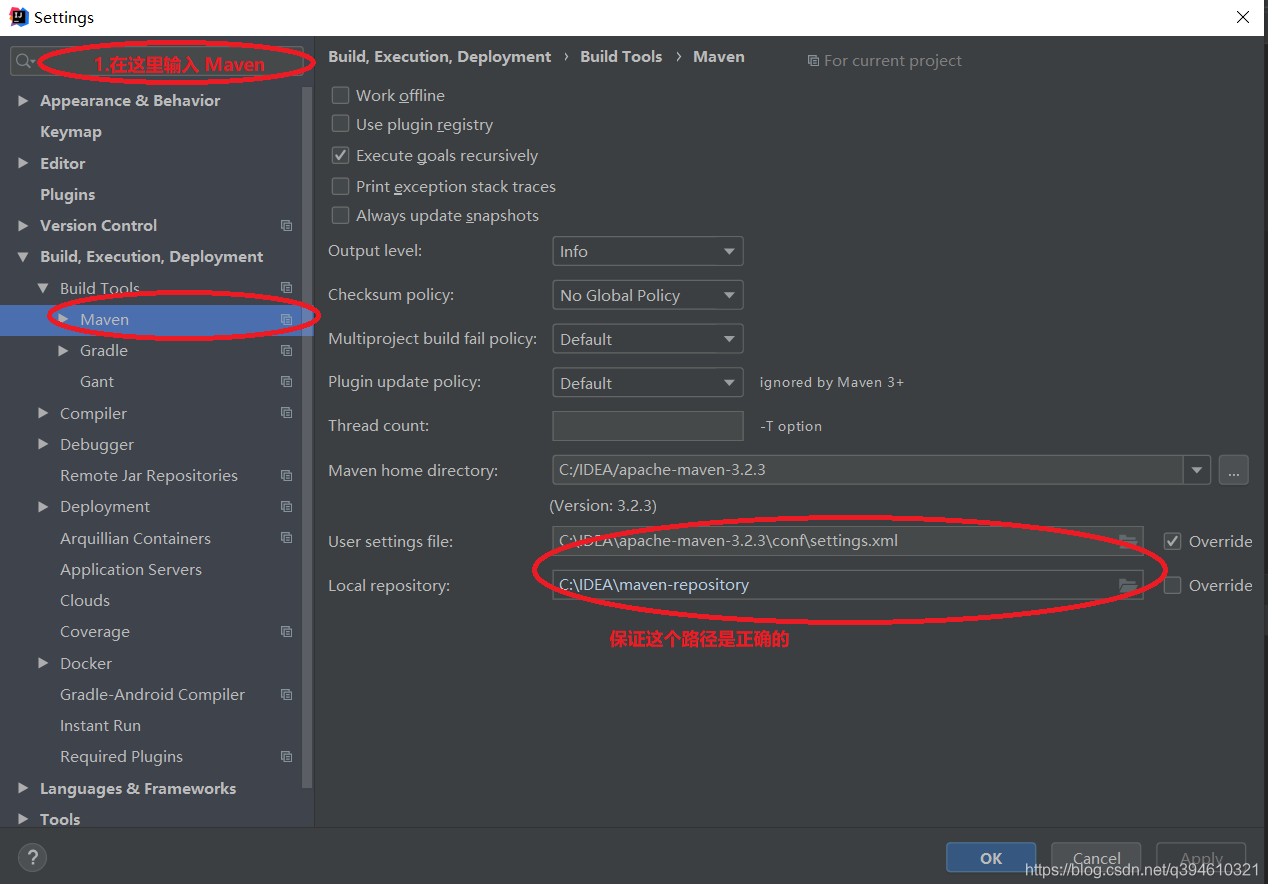The height and width of the screenshot is (889, 1268).
Task: Enable Work offline checkbox
Action: (340, 95)
